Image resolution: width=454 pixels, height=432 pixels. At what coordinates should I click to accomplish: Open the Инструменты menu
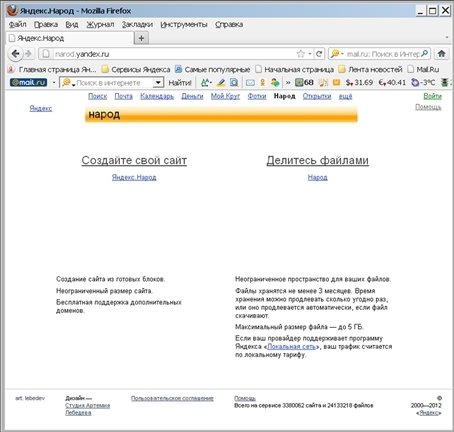(184, 24)
